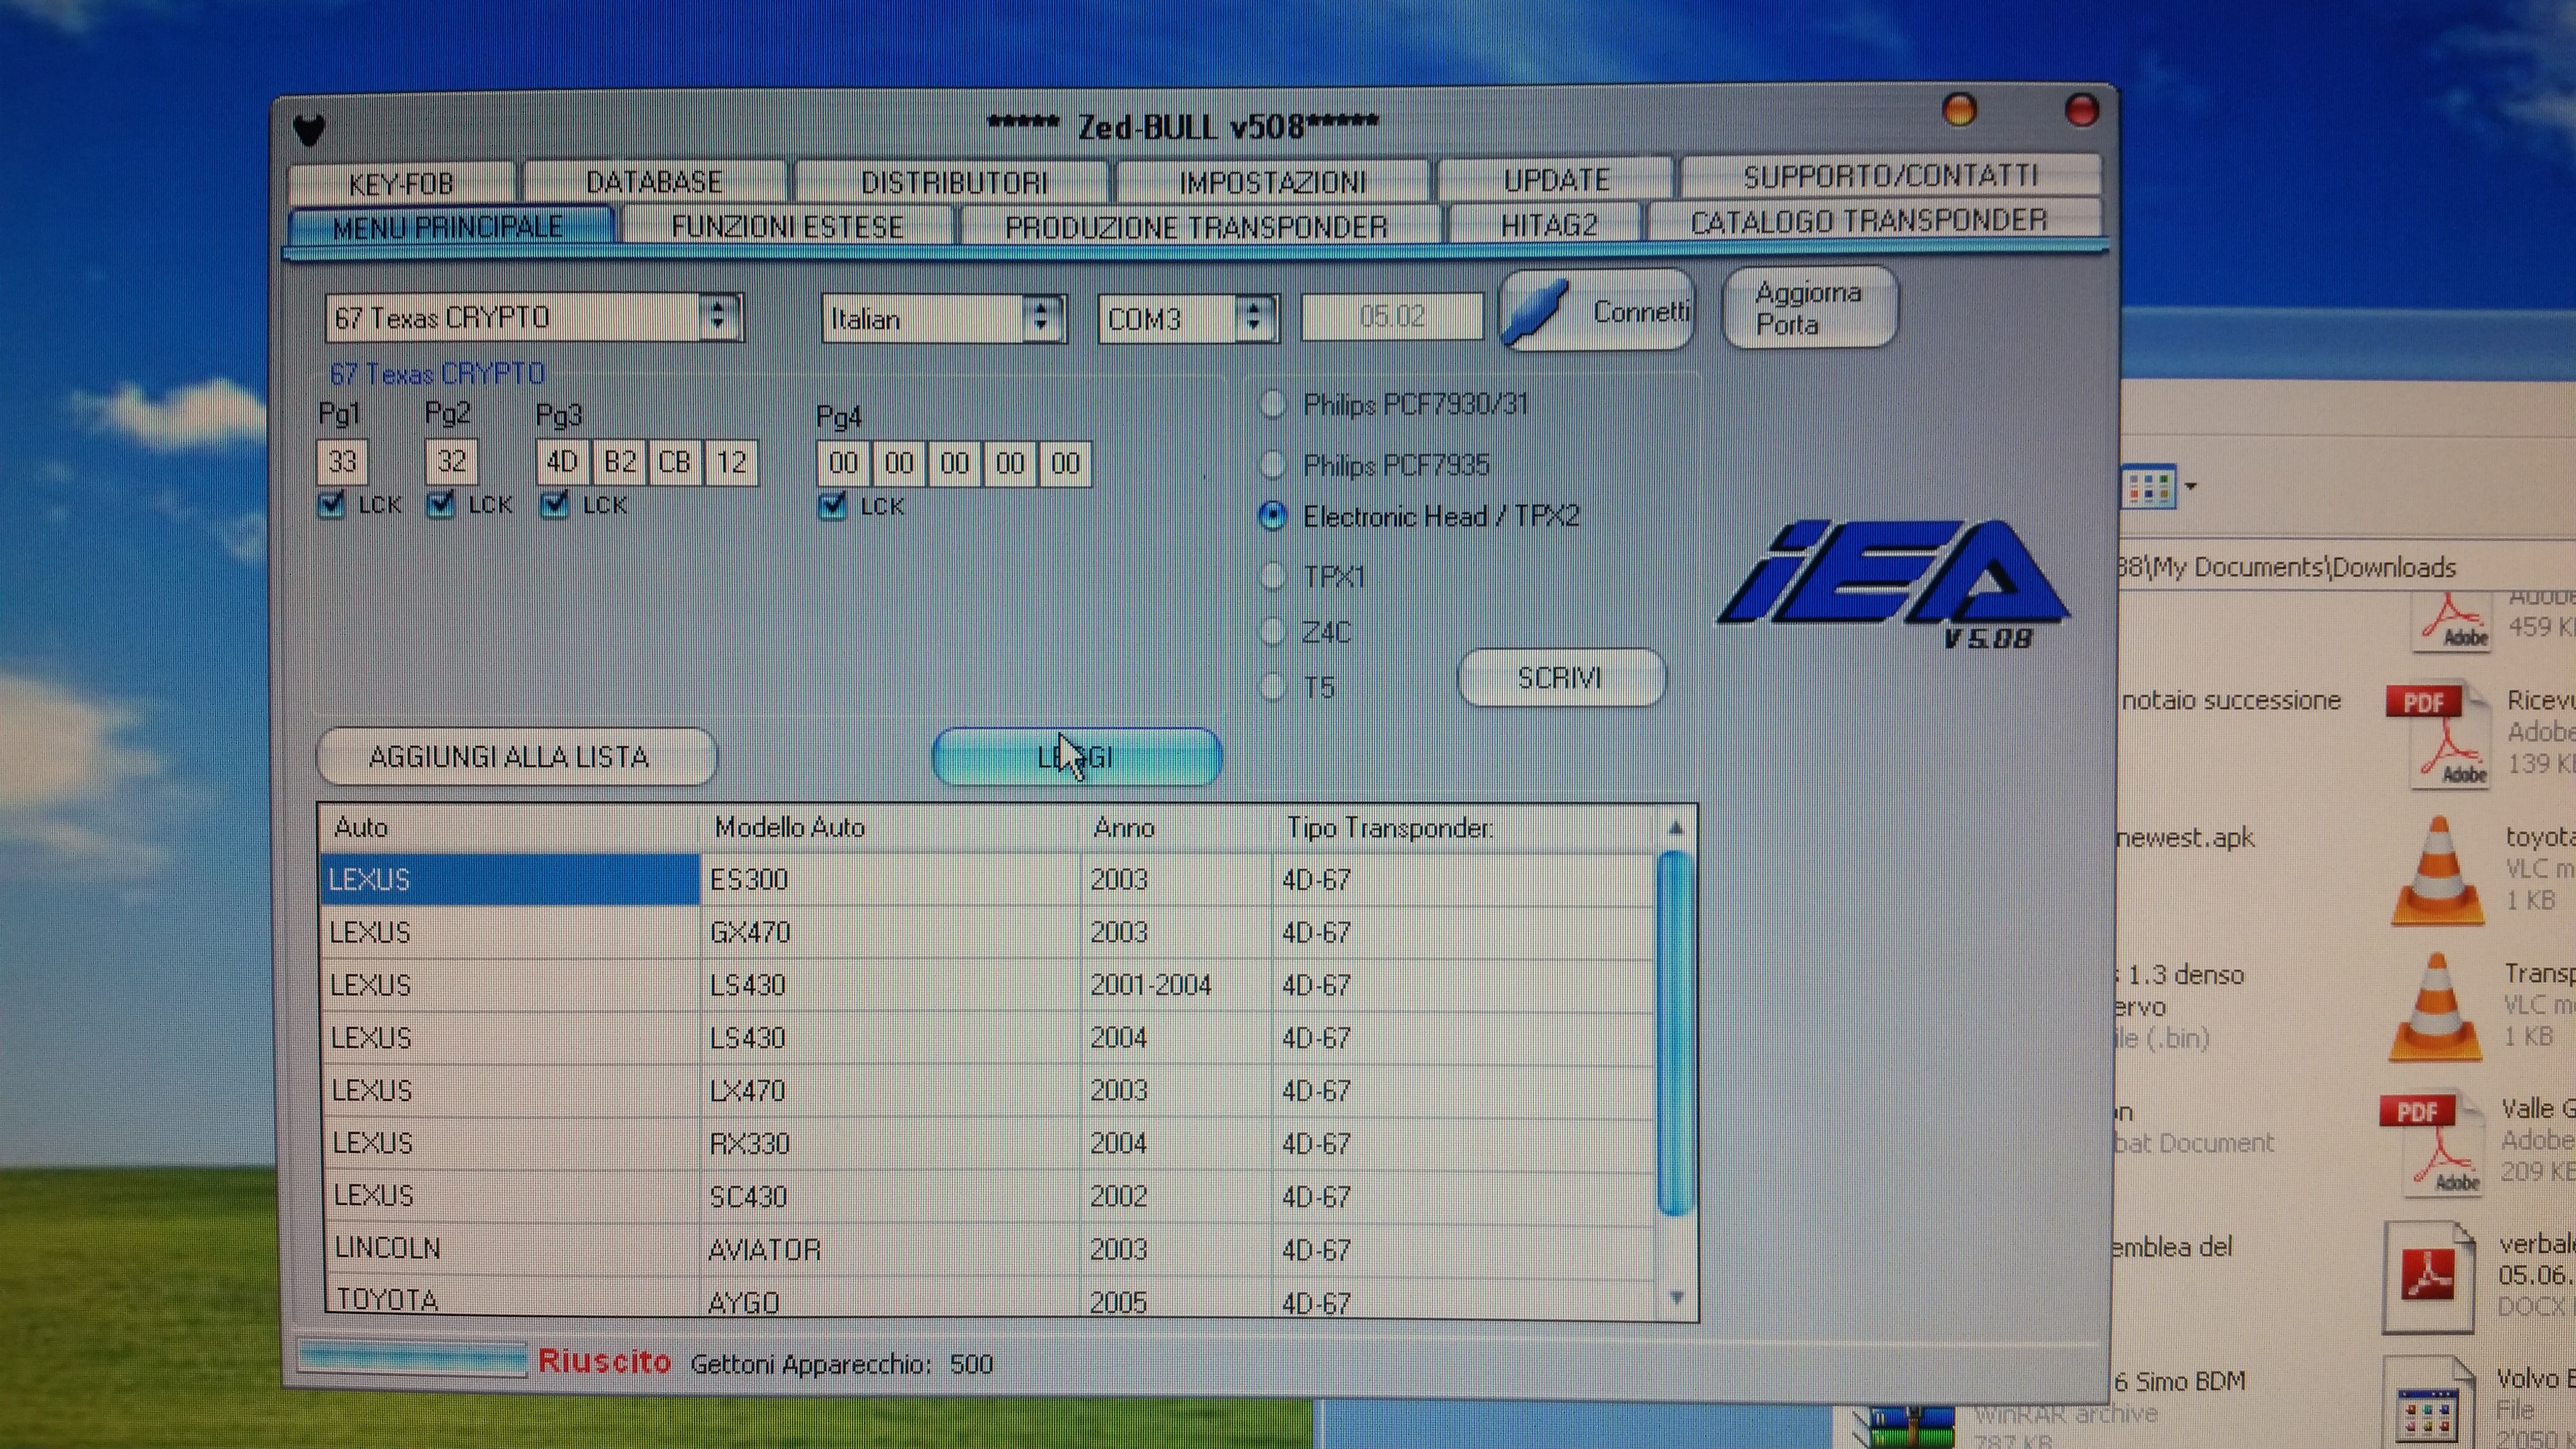This screenshot has height=1449, width=2576.
Task: Select the LEXUS LS430 2001-2004 row
Action: (987, 985)
